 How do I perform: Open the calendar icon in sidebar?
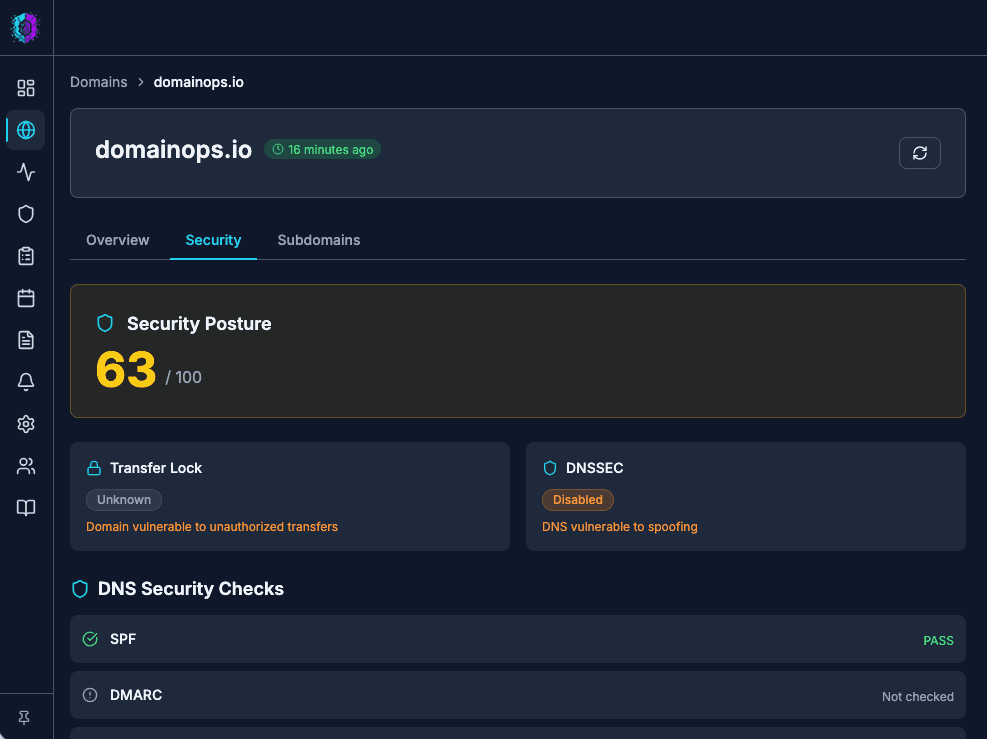coord(26,298)
